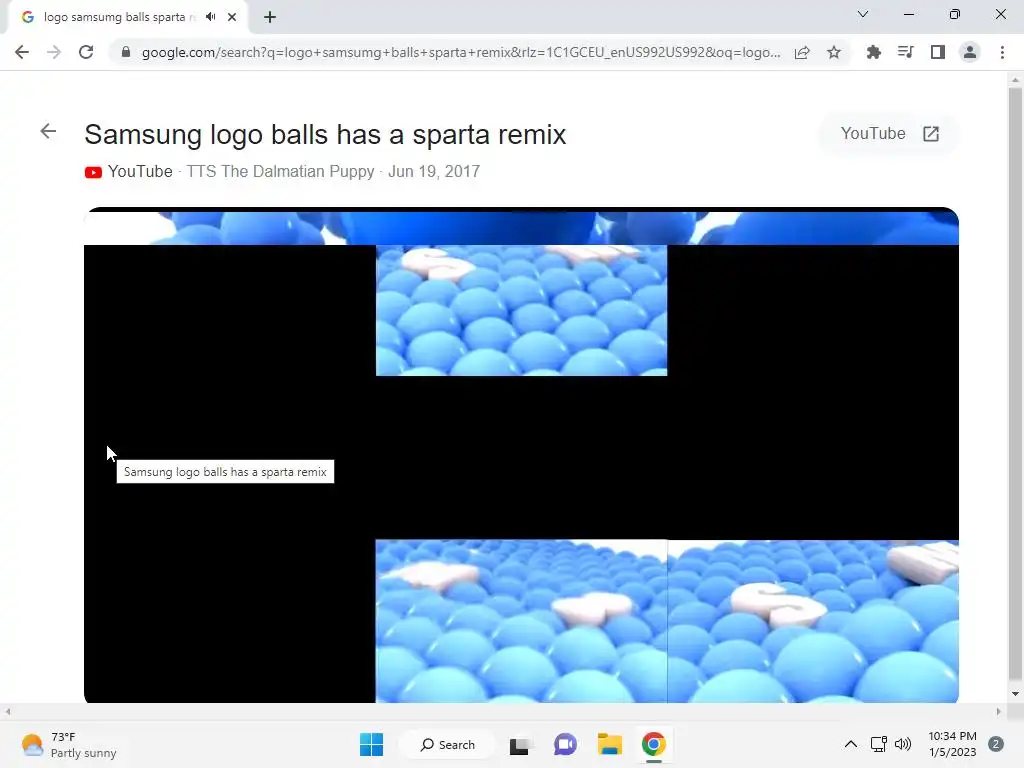
Task: Click the video player area
Action: (521, 455)
